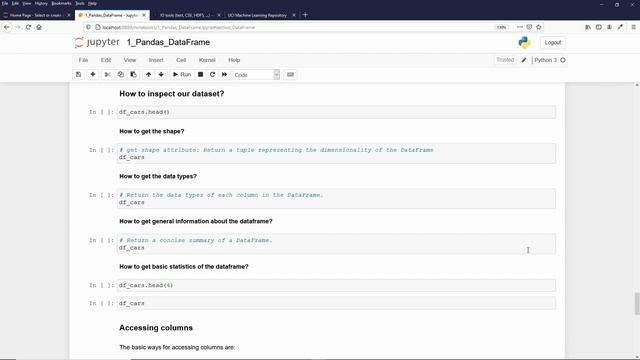640x360 pixels.
Task: Go back with browser back arrow
Action: 7,27
